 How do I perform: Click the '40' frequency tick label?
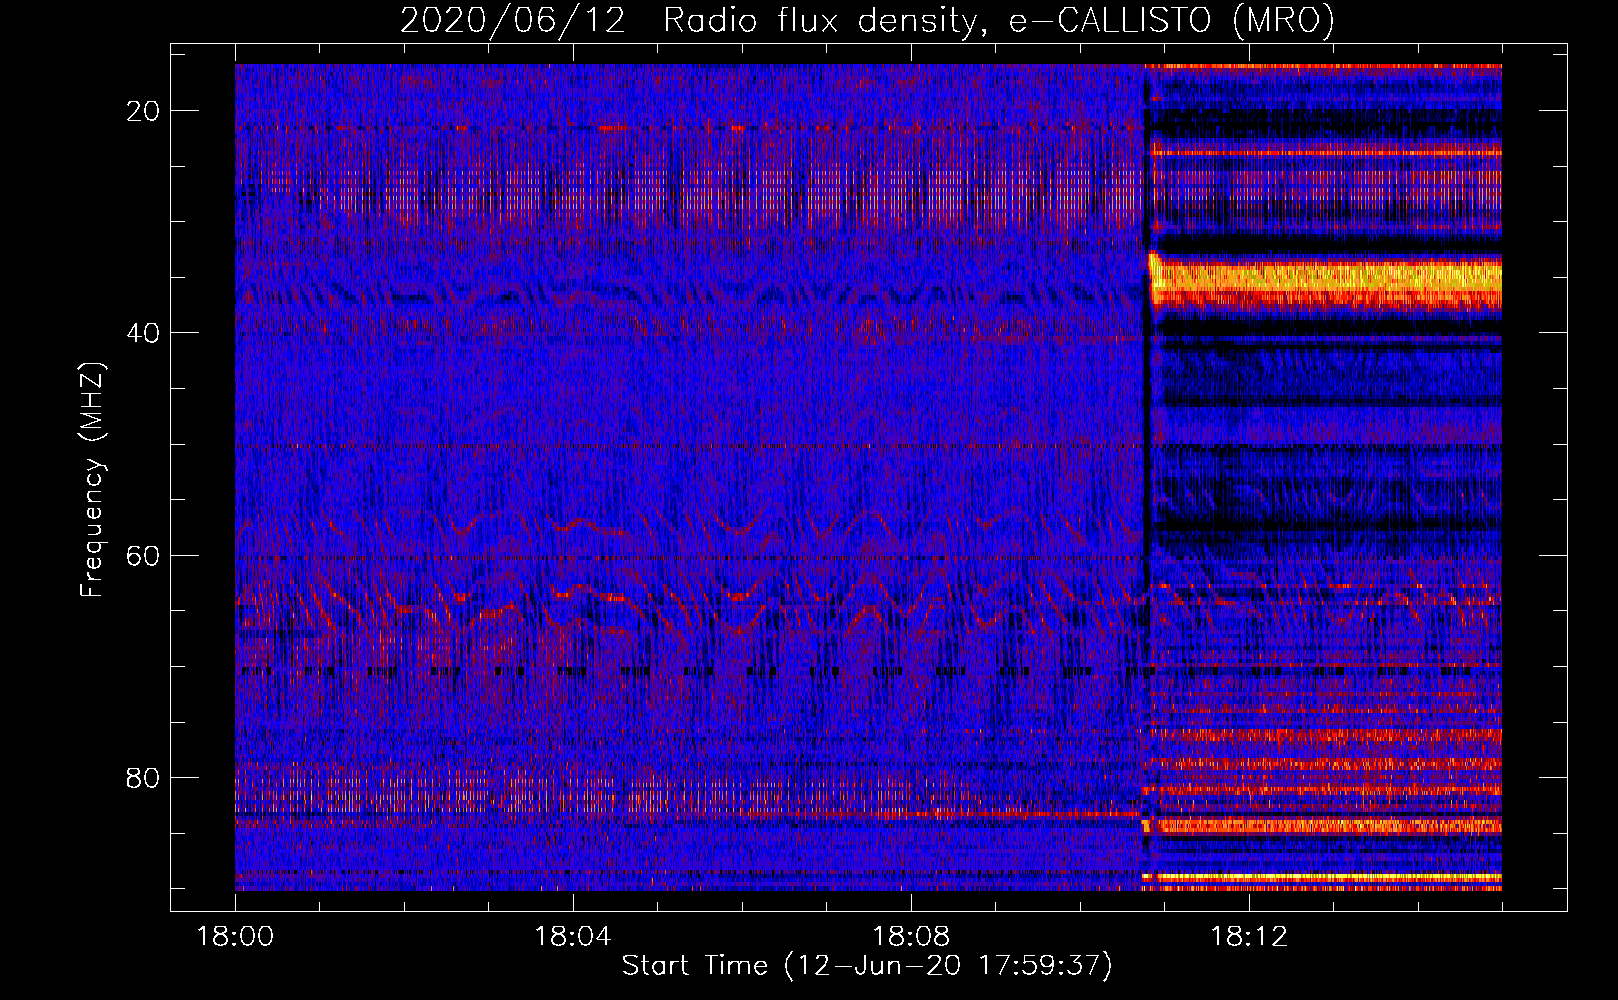tap(143, 332)
